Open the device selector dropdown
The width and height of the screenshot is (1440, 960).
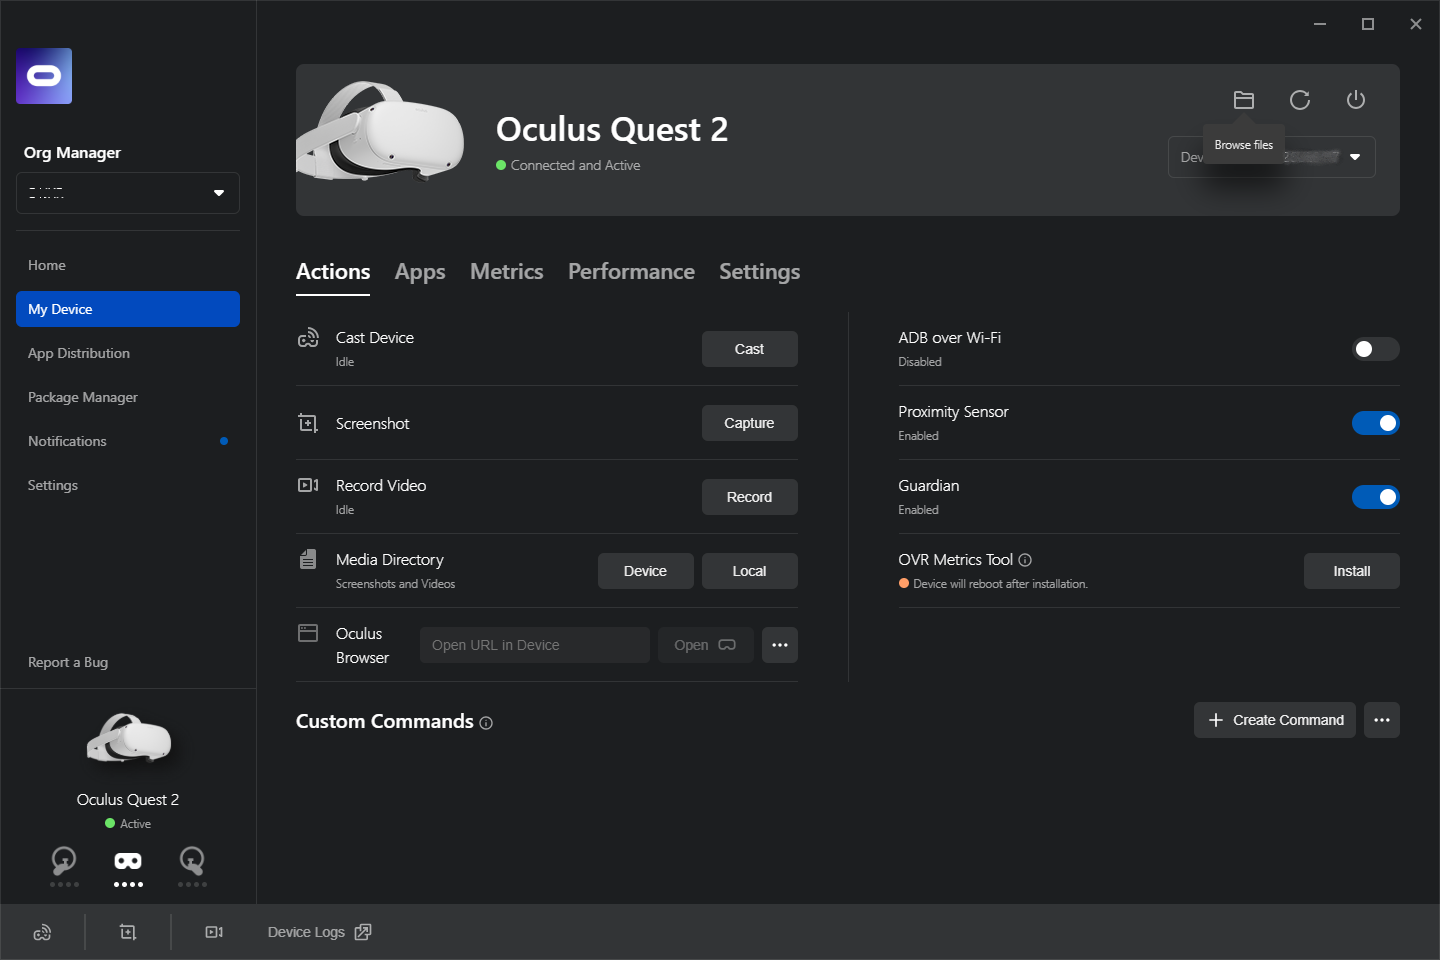pyautogui.click(x=1355, y=157)
